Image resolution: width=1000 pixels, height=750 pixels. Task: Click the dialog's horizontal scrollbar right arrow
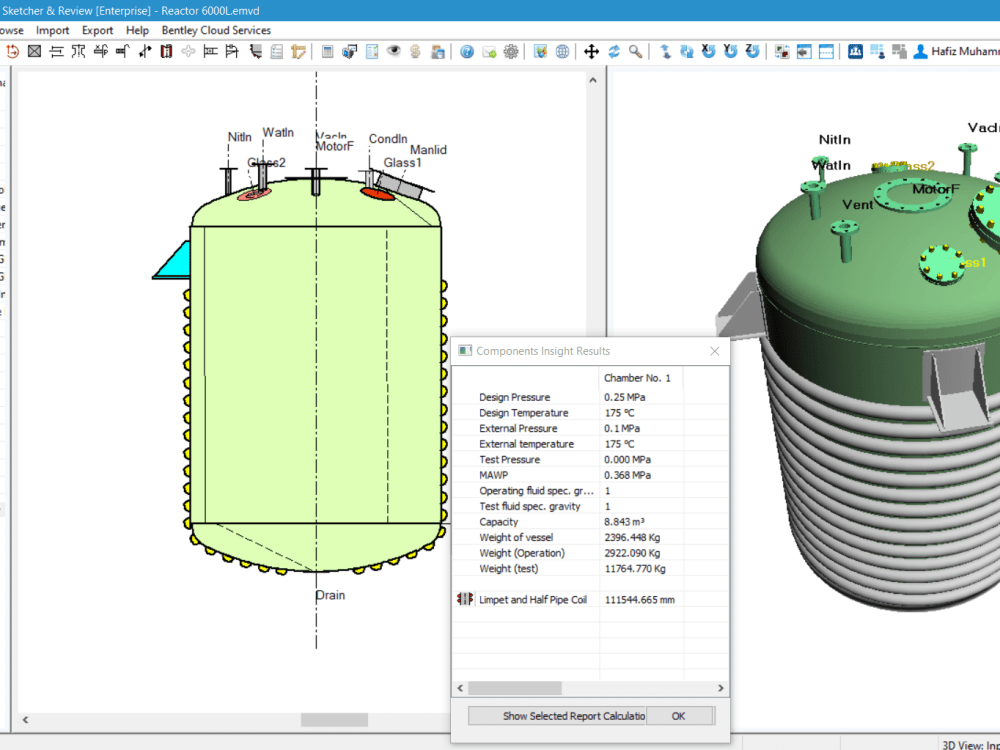(x=721, y=688)
